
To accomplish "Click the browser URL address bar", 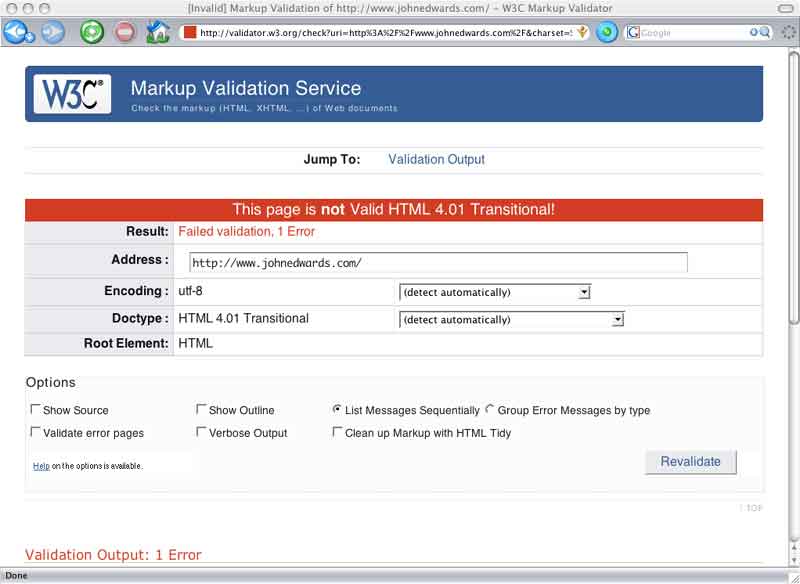I will click(385, 33).
